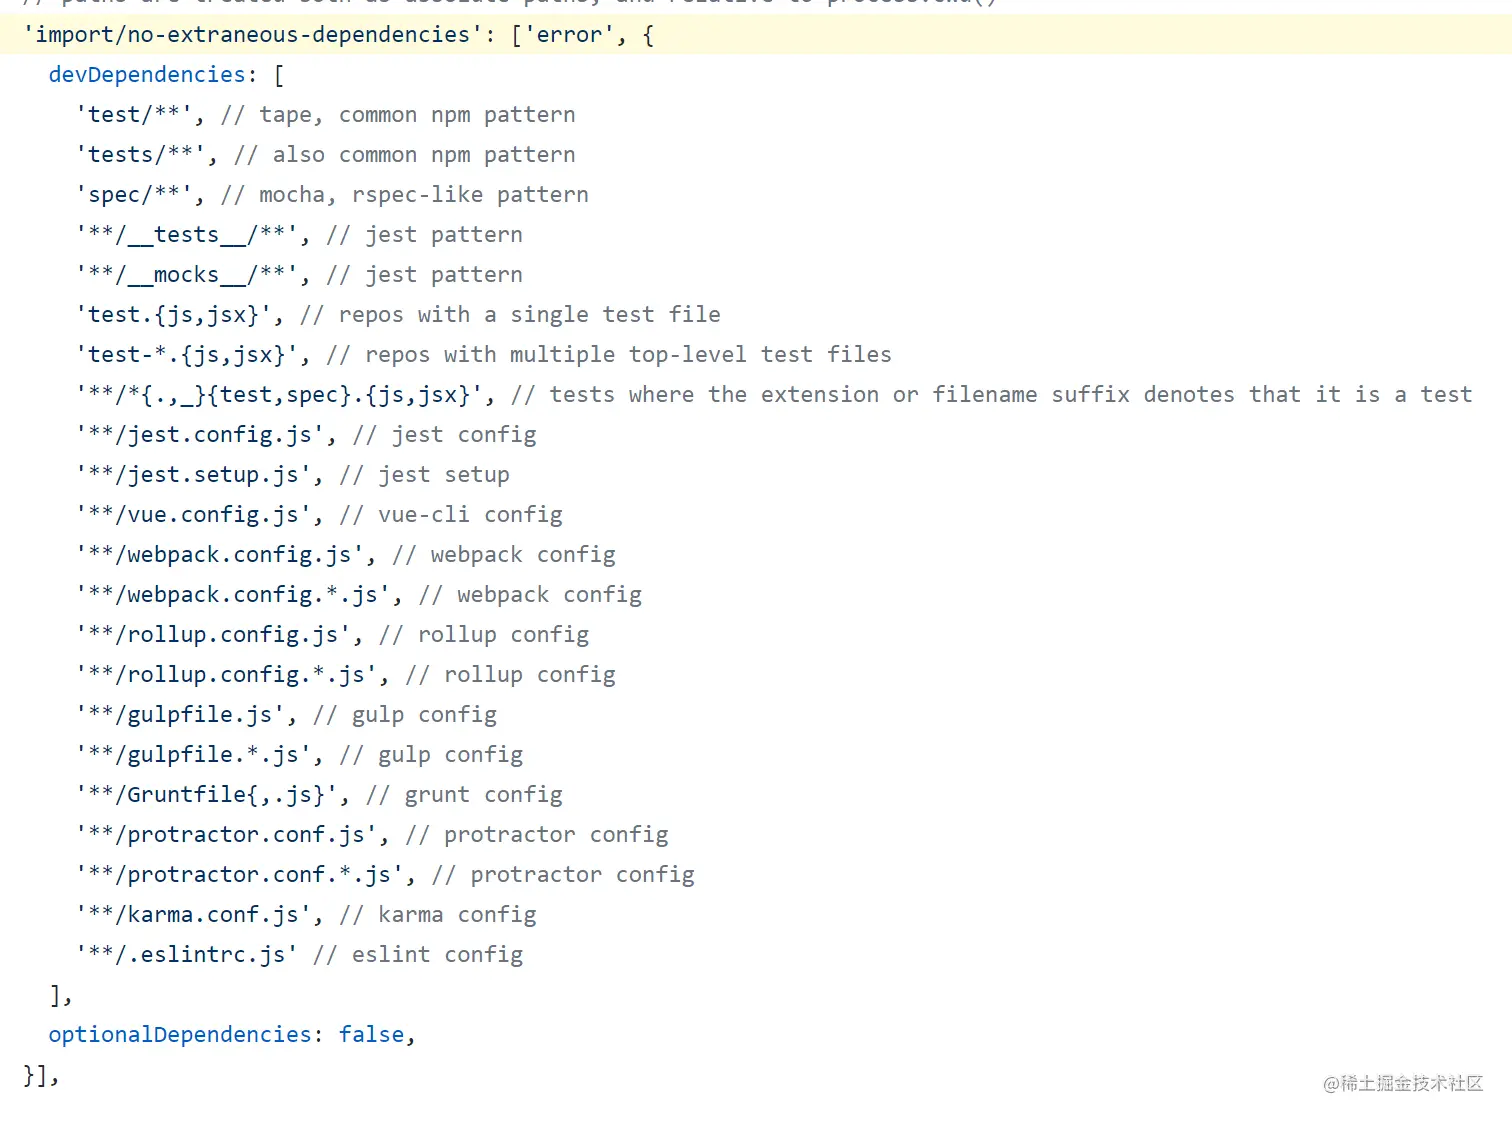The image size is (1512, 1122).
Task: Select the 'spec/**' pattern entry
Action: 134,195
